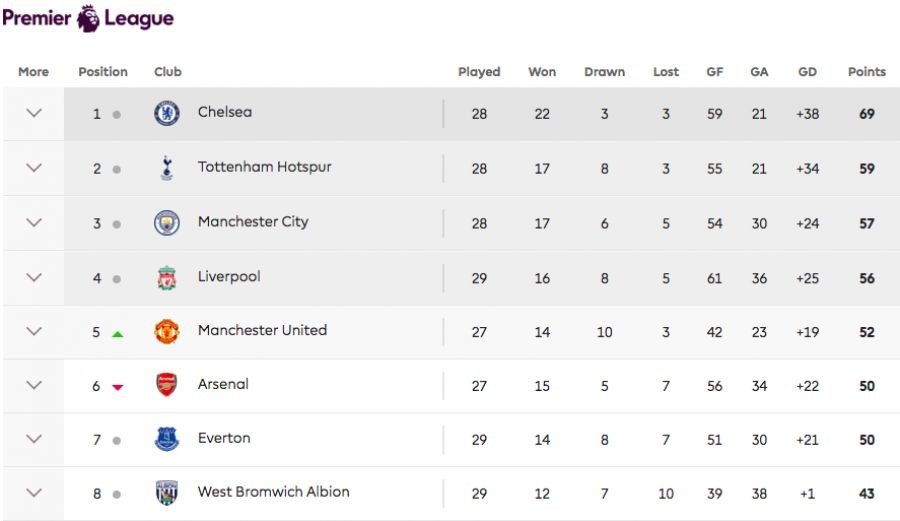This screenshot has height=521, width=900.
Task: Click the West Bromwich Albion crest
Action: click(x=167, y=493)
